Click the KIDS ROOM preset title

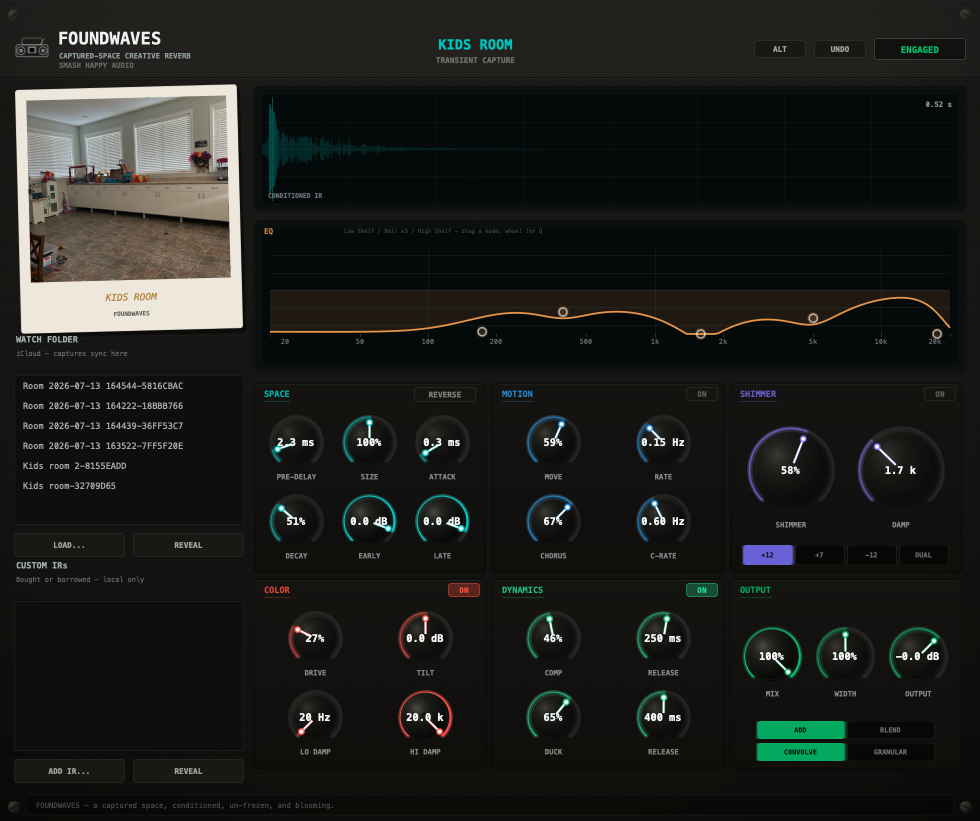pos(475,45)
